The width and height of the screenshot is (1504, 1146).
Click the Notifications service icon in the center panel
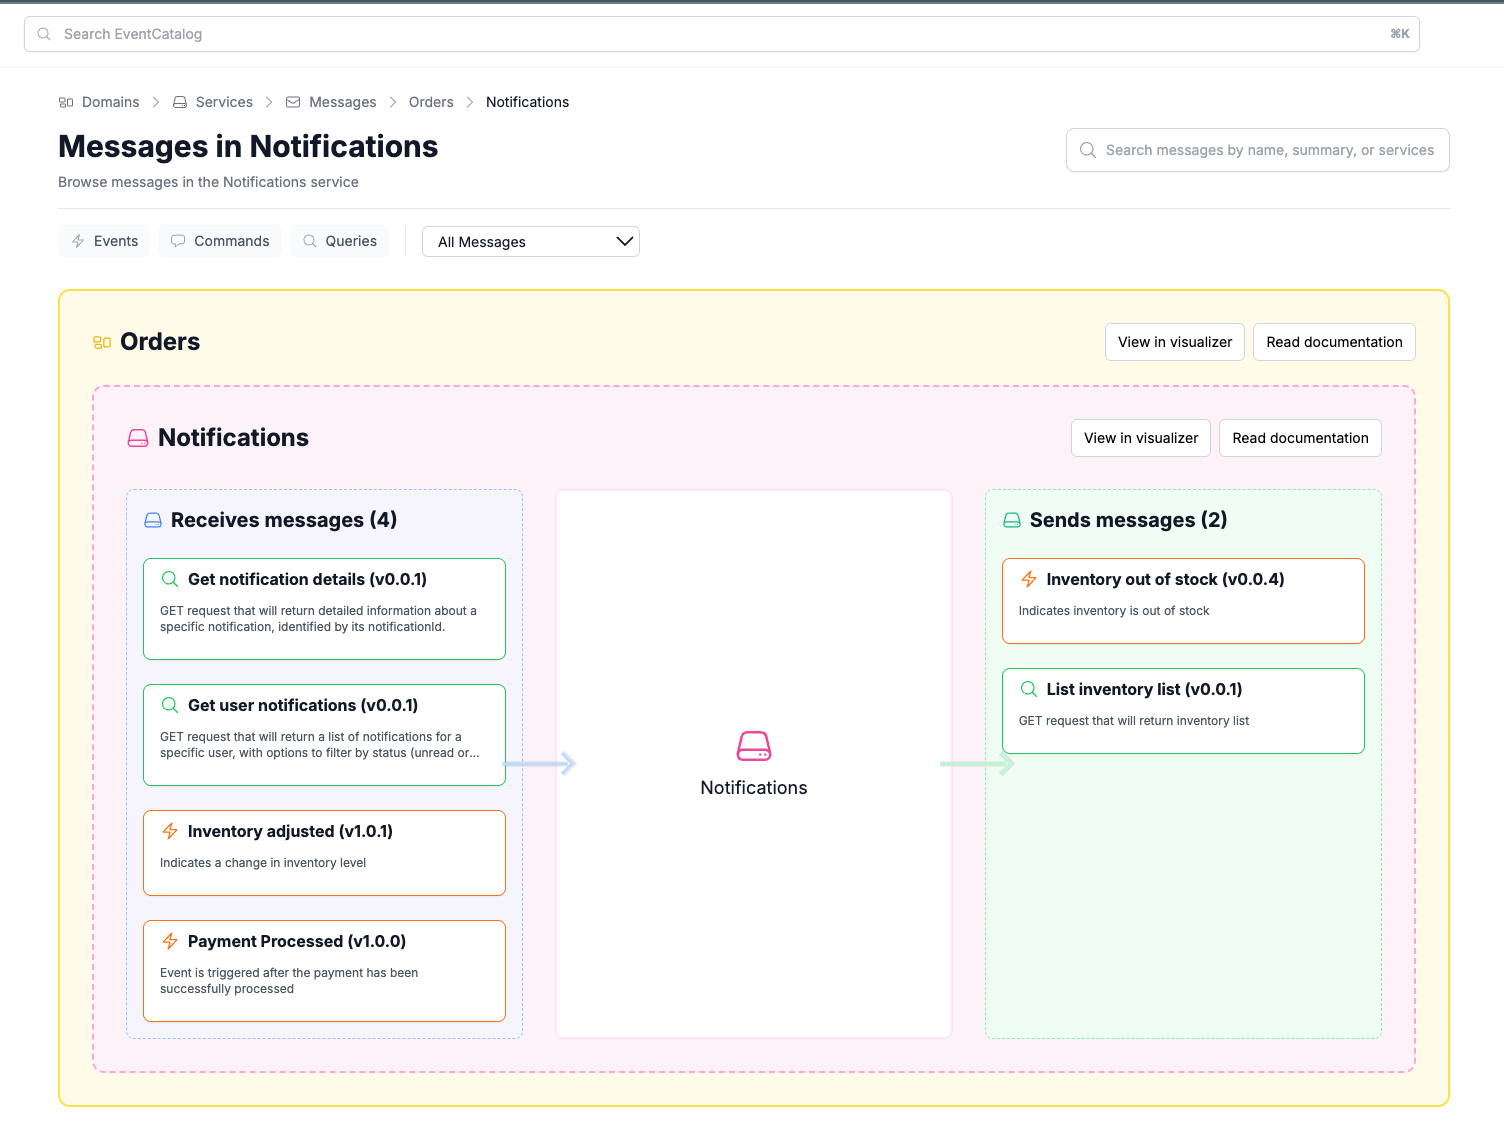click(753, 746)
